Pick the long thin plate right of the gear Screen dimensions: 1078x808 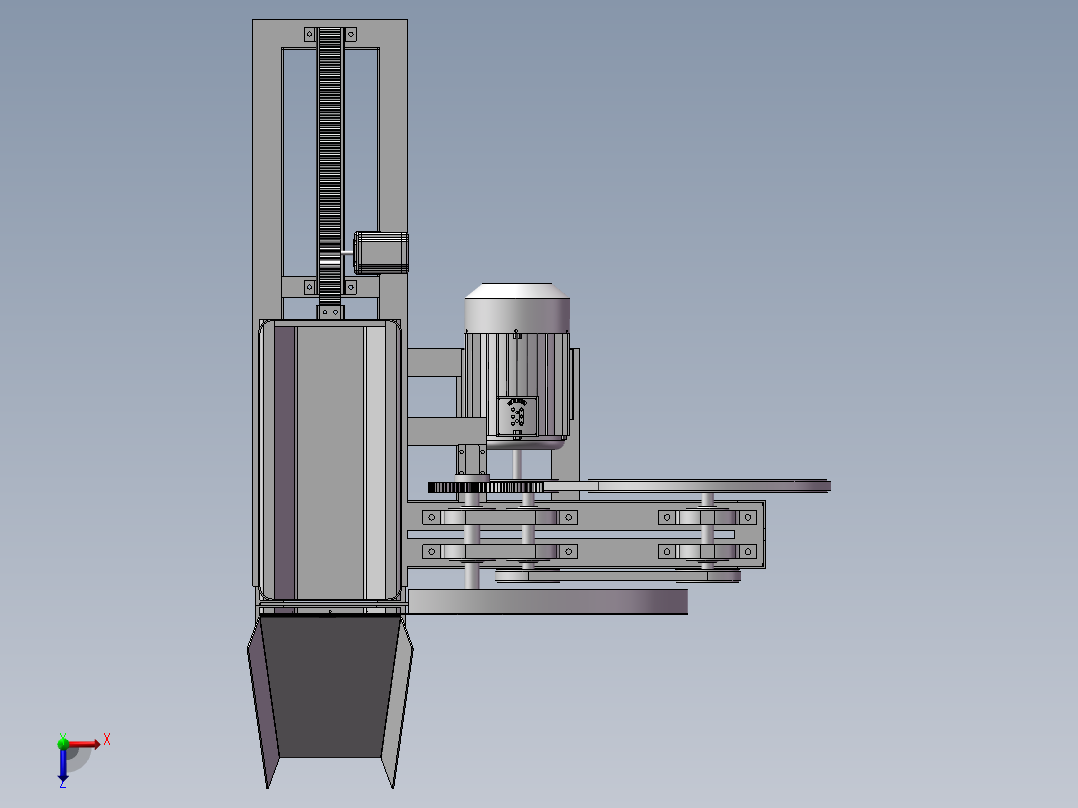pos(688,486)
